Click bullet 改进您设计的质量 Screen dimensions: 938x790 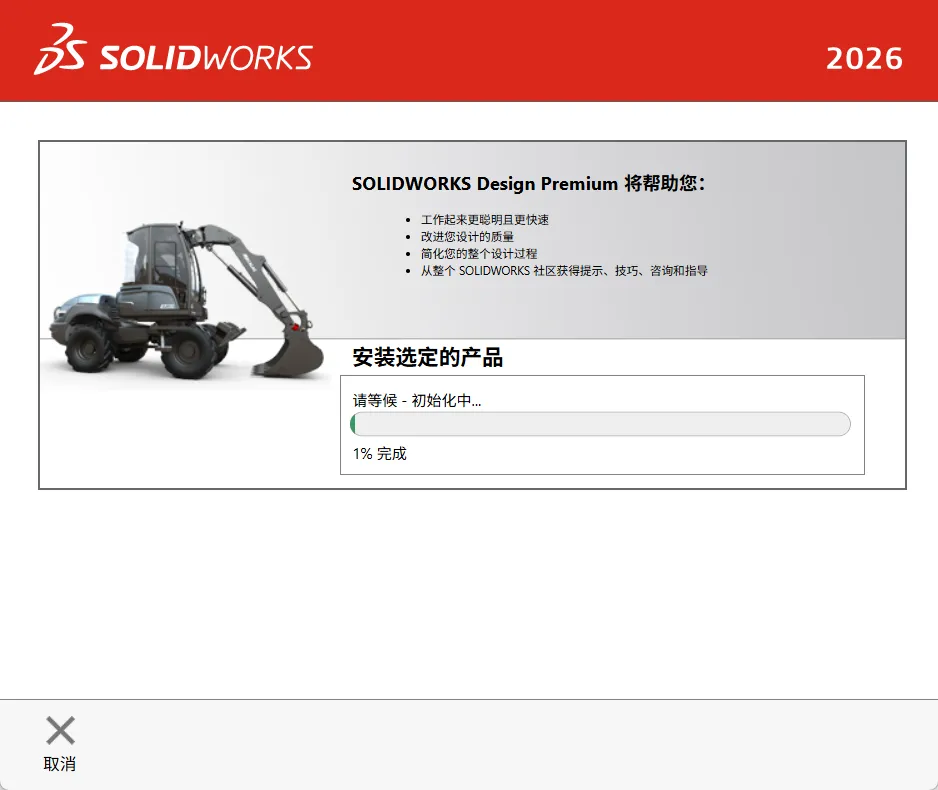pos(467,237)
